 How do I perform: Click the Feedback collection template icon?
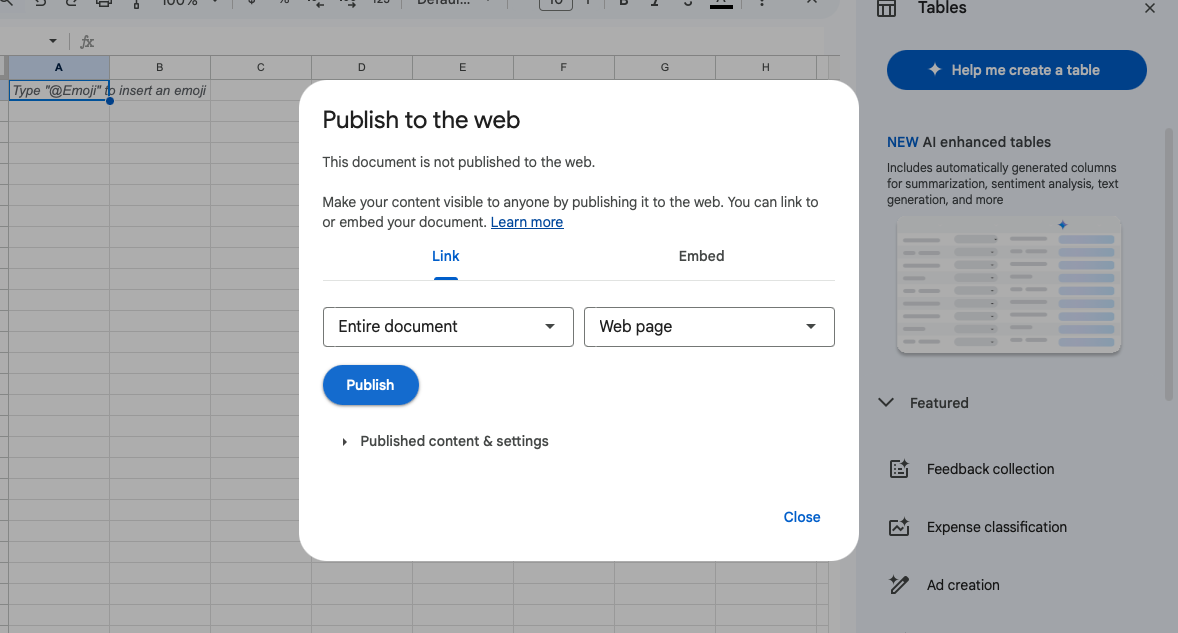point(899,469)
